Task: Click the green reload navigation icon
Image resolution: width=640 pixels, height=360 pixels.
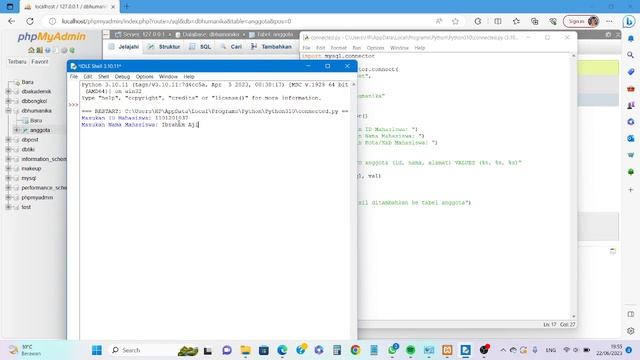Action: [72, 50]
